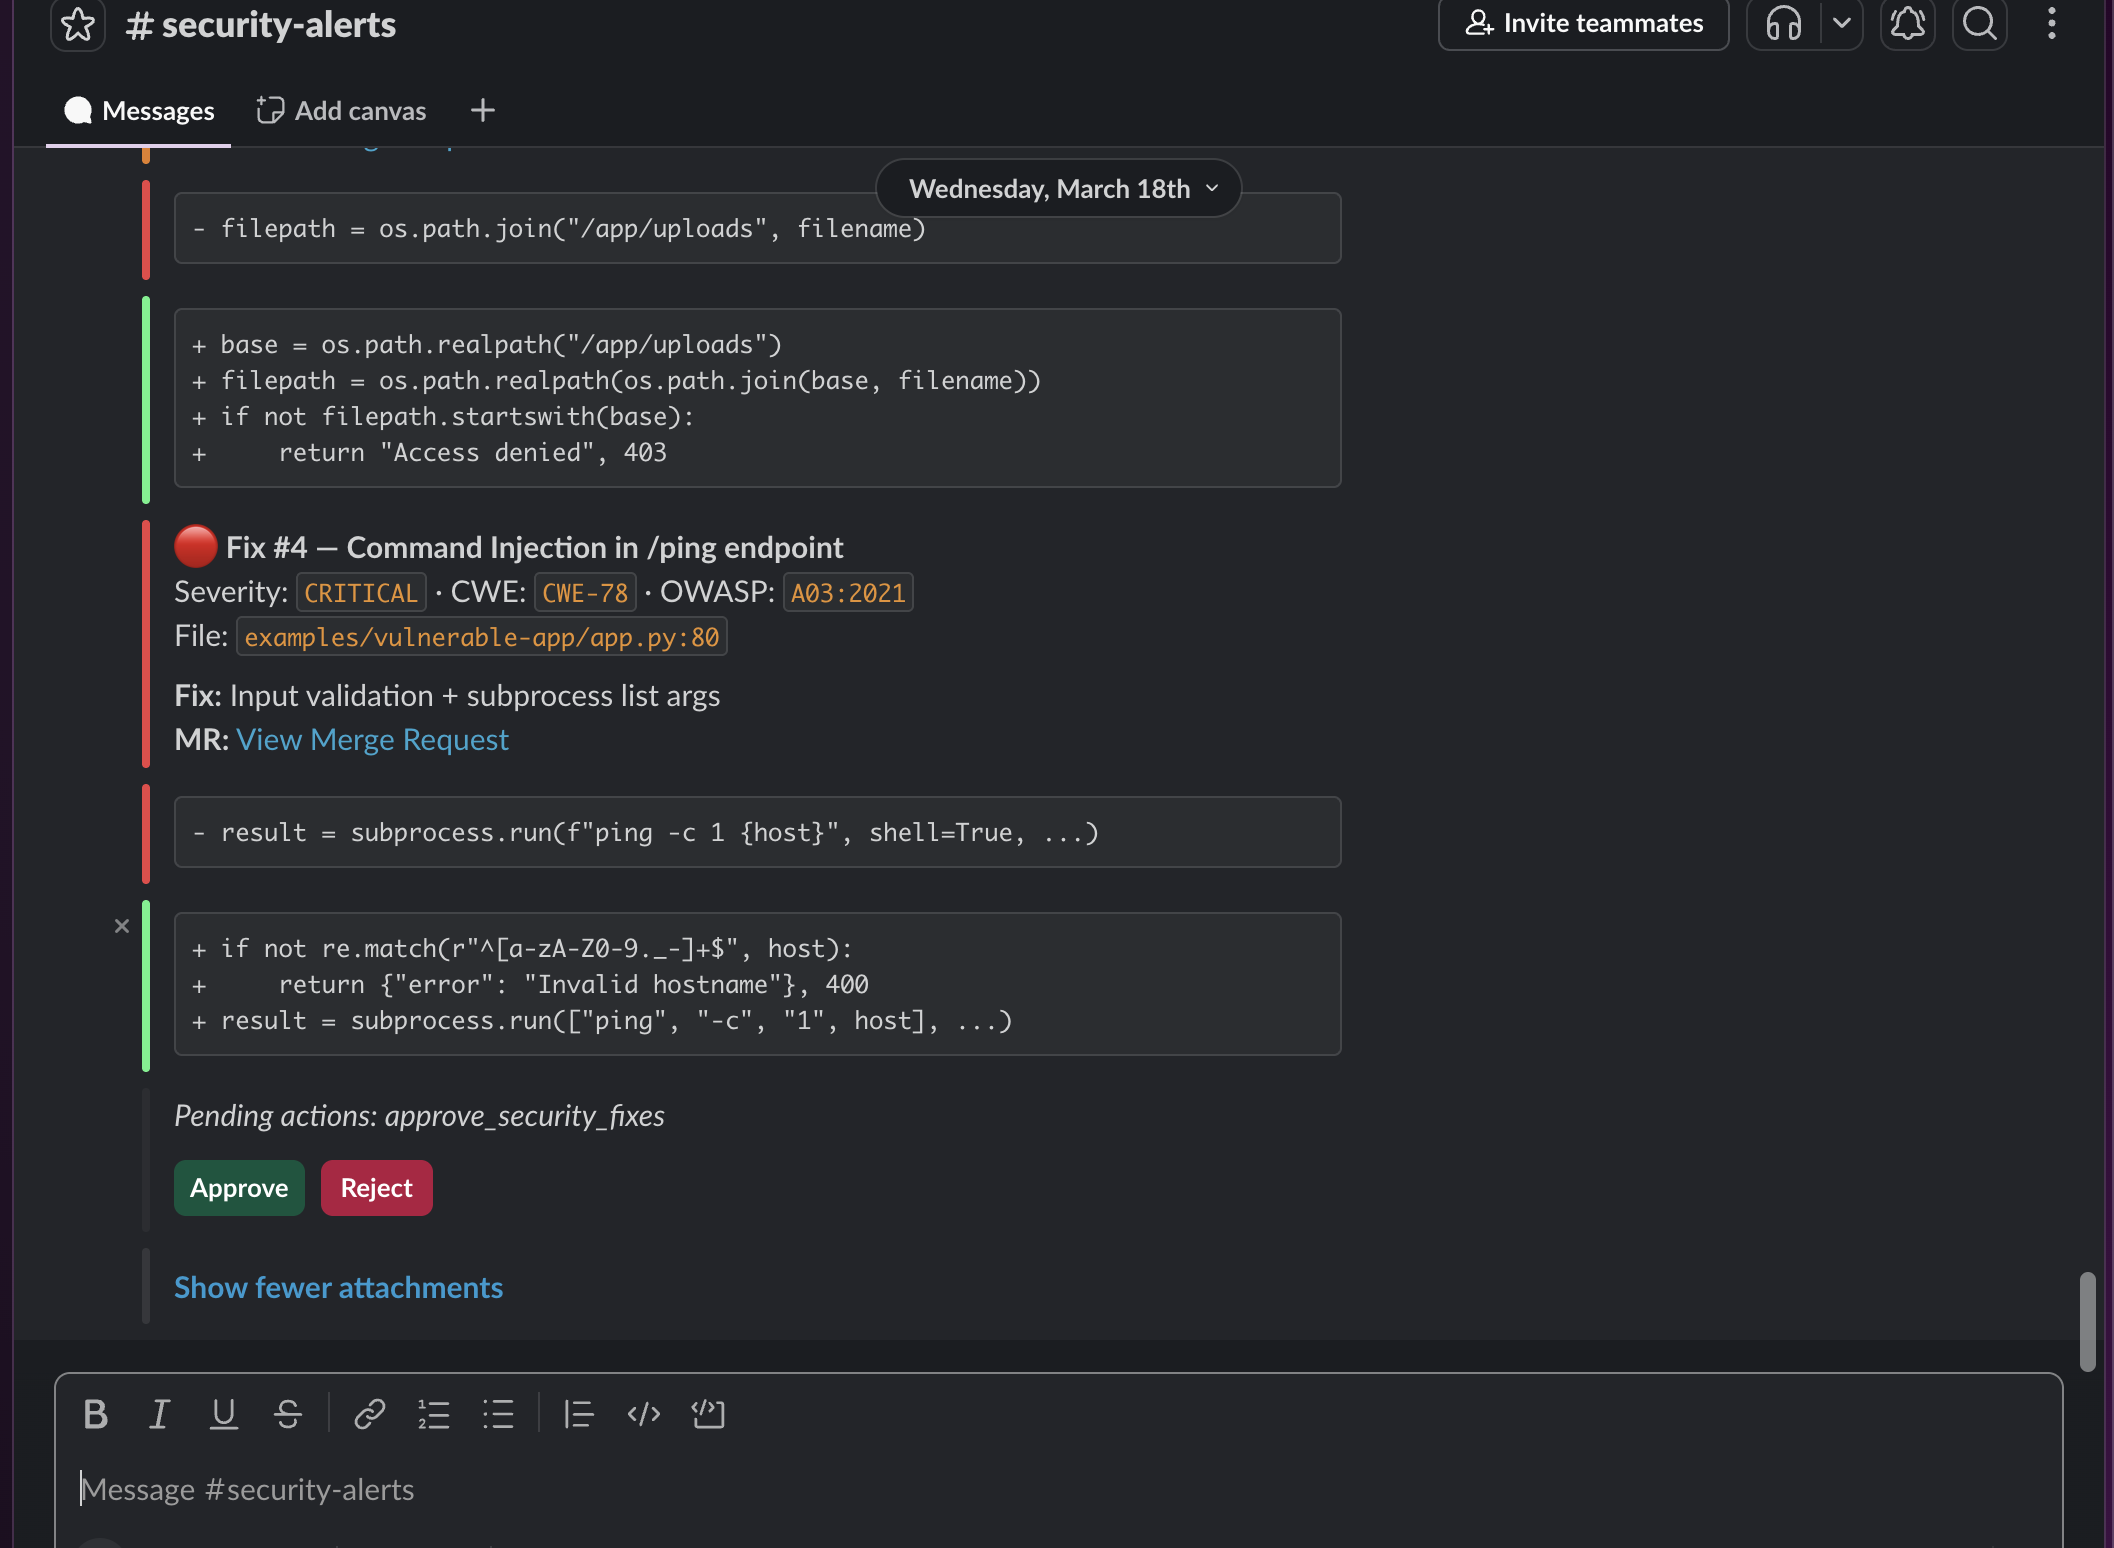Insert inline code formatting
2114x1548 pixels.
coord(643,1414)
